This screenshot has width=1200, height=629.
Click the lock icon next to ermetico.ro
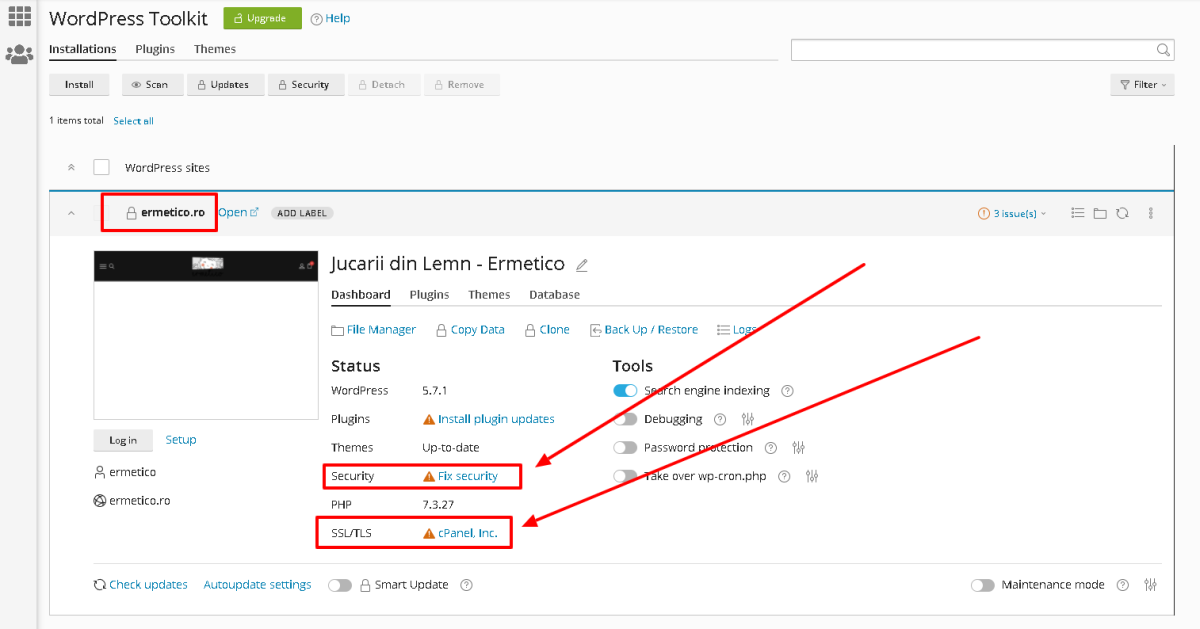pyautogui.click(x=130, y=213)
